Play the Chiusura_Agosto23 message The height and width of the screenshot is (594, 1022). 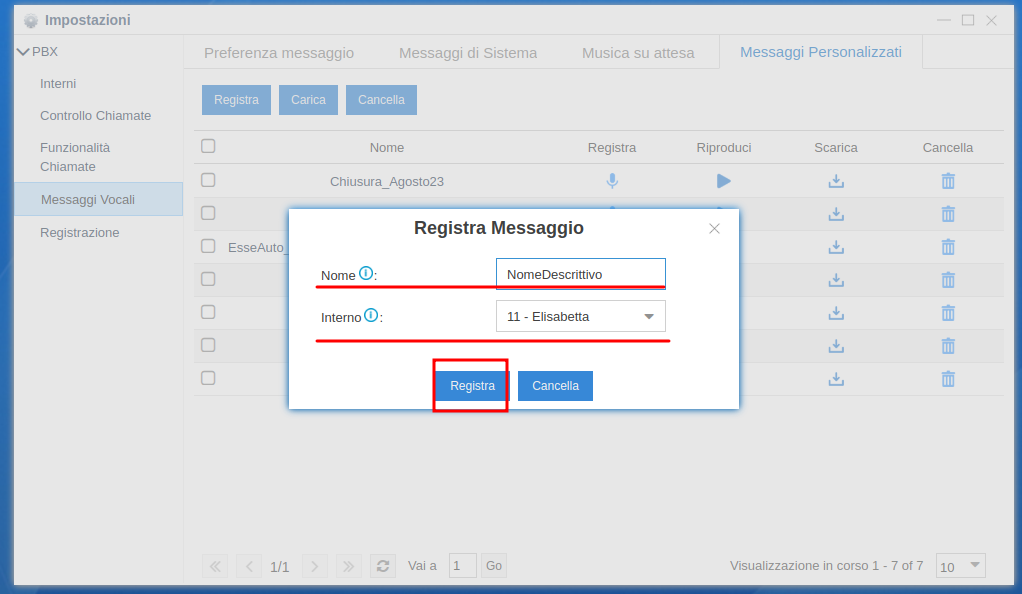pyautogui.click(x=723, y=181)
